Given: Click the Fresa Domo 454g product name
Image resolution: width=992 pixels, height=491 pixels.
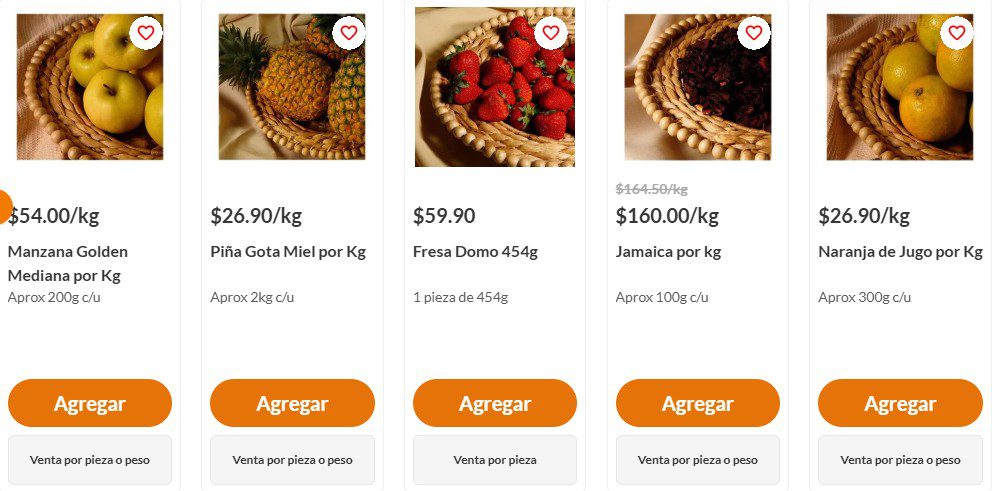Looking at the screenshot, I should click(x=475, y=252).
